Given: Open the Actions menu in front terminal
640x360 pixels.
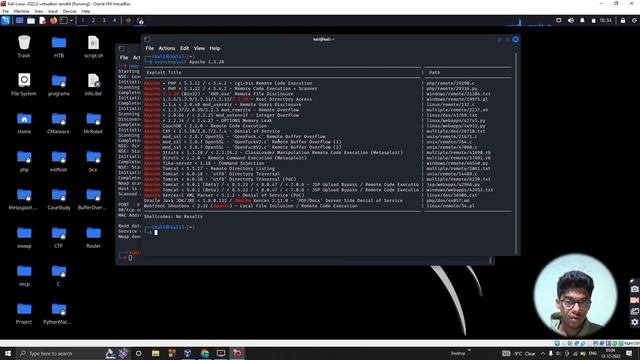Looking at the screenshot, I should tap(167, 48).
